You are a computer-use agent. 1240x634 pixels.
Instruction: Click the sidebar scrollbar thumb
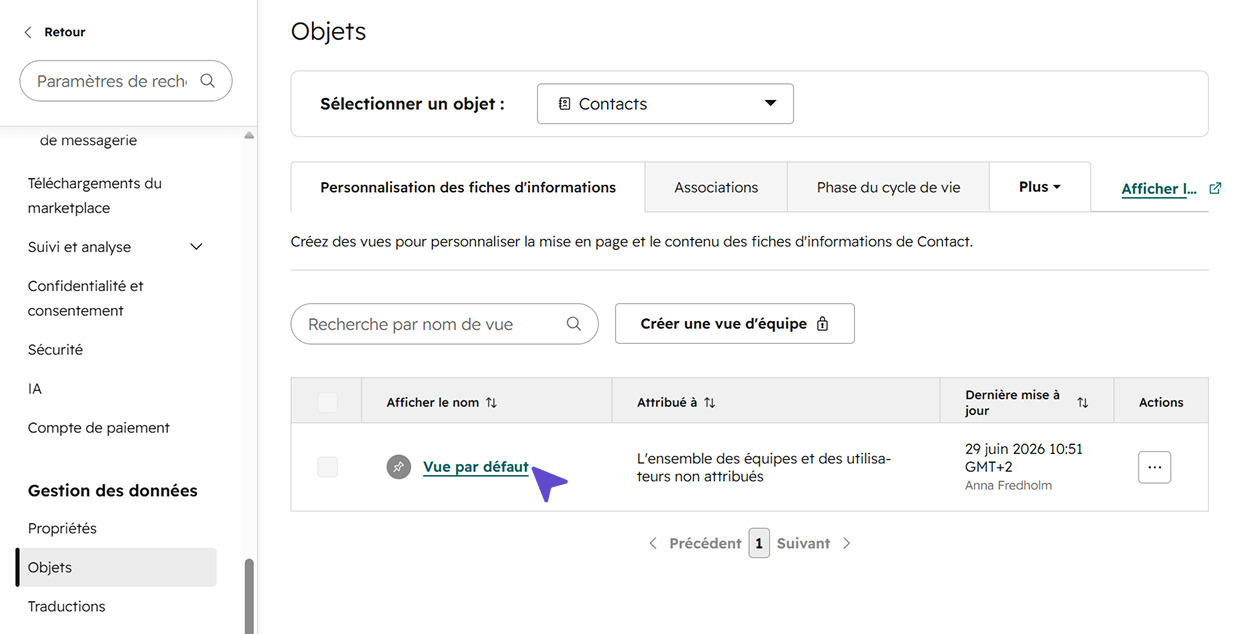pos(249,596)
